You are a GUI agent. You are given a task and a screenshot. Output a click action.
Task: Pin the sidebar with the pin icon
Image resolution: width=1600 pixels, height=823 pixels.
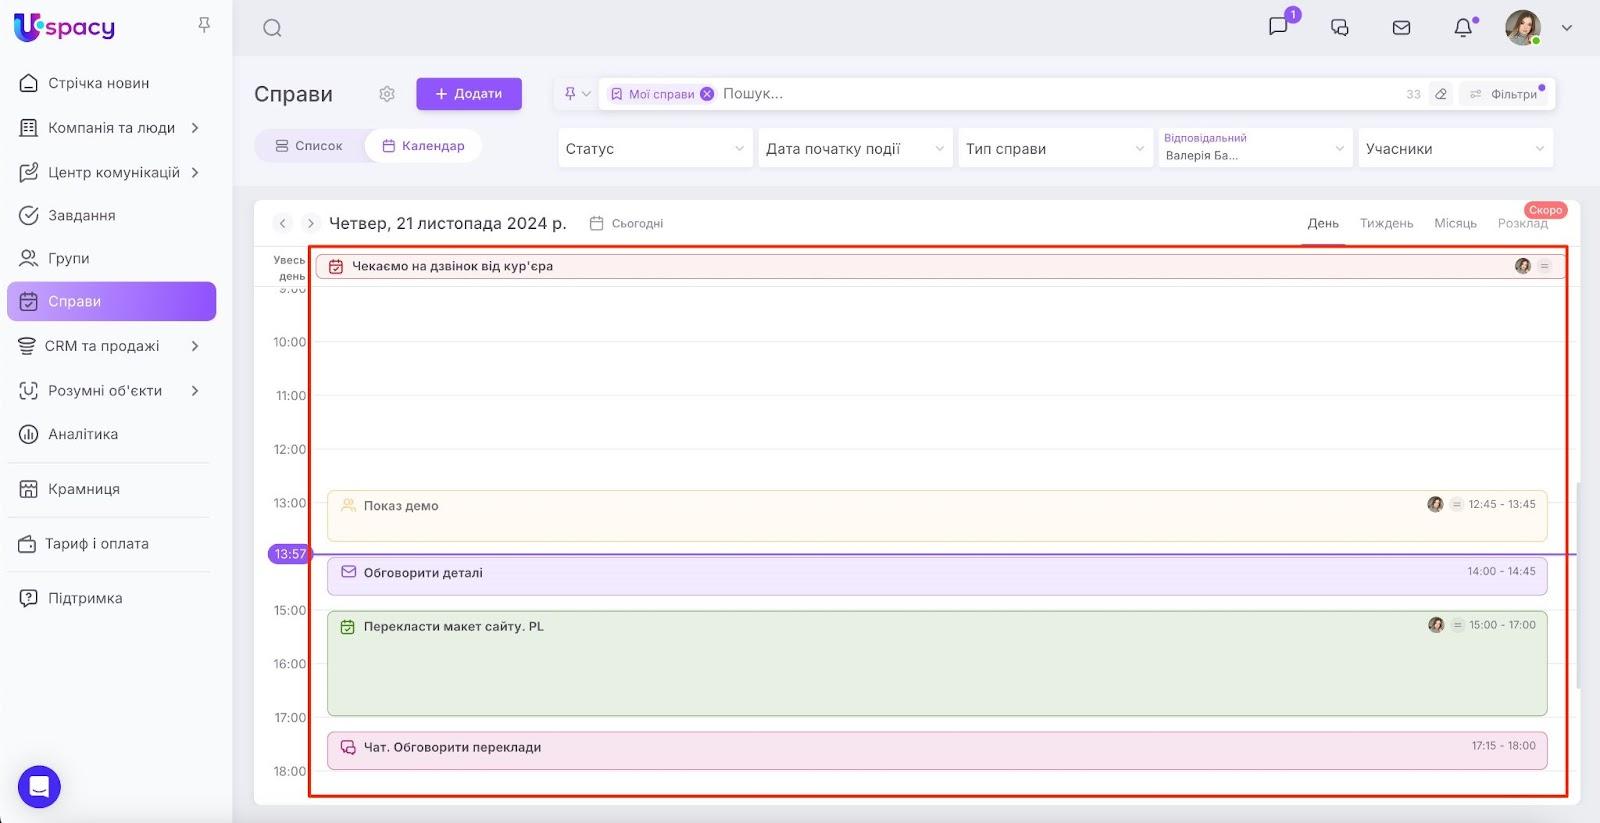[204, 25]
